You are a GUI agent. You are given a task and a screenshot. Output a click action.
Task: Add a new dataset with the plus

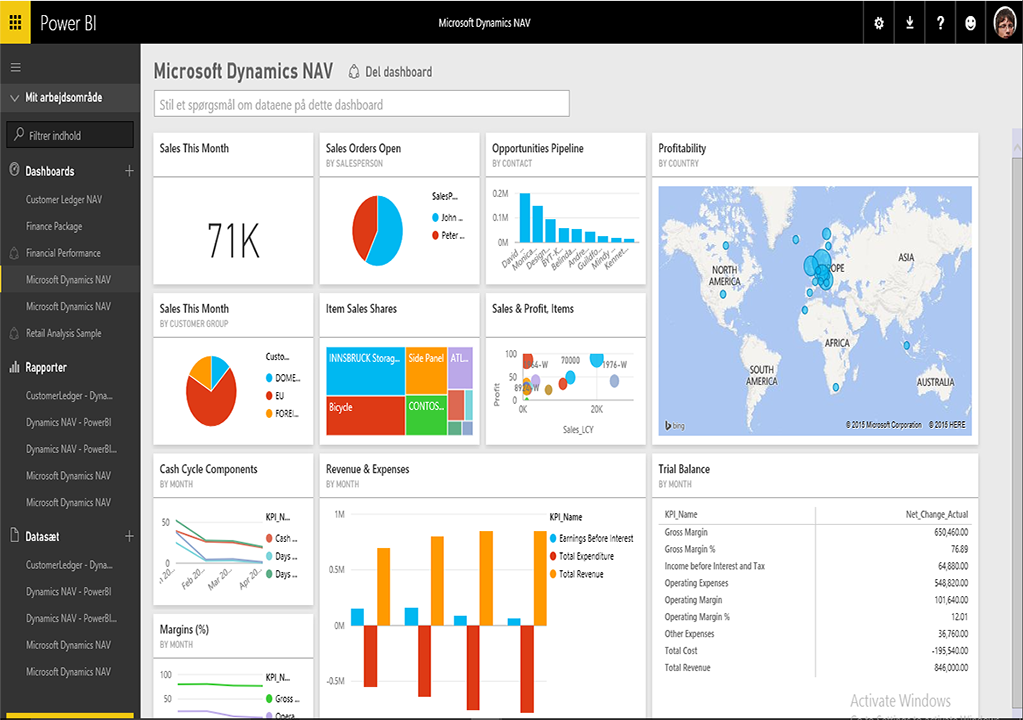[129, 536]
